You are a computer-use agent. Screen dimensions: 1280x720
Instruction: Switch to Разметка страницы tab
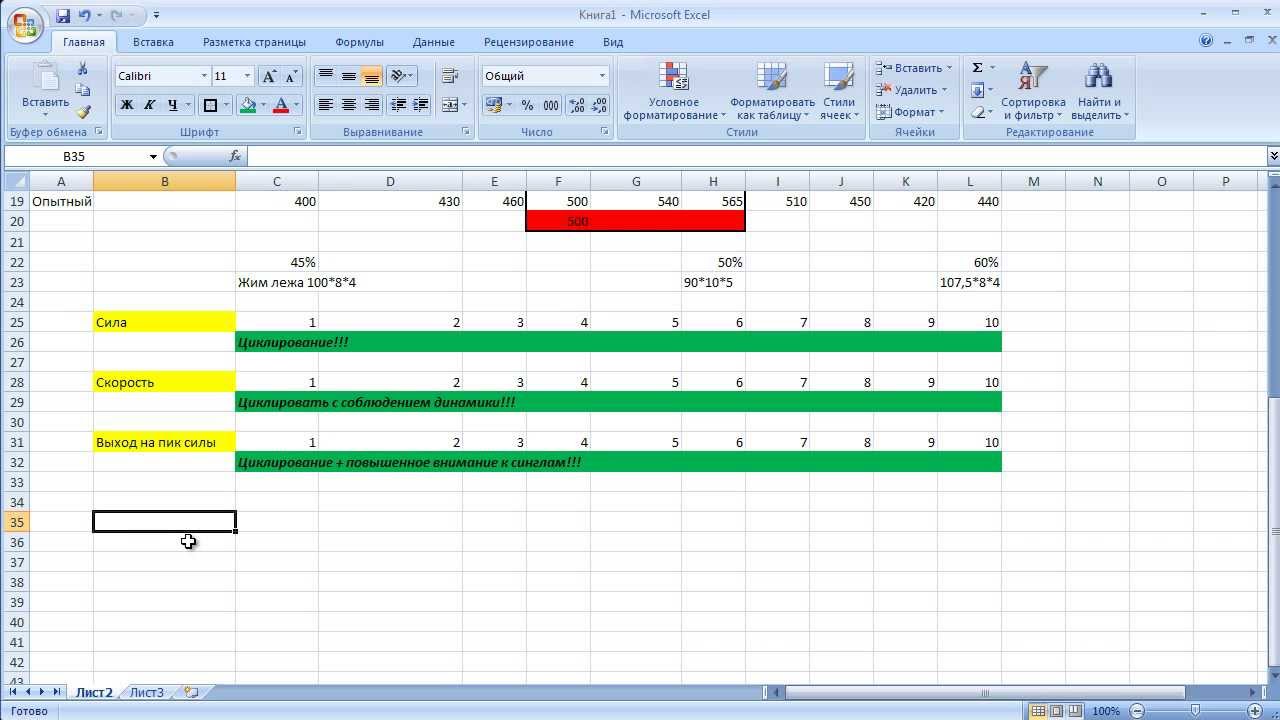click(254, 42)
